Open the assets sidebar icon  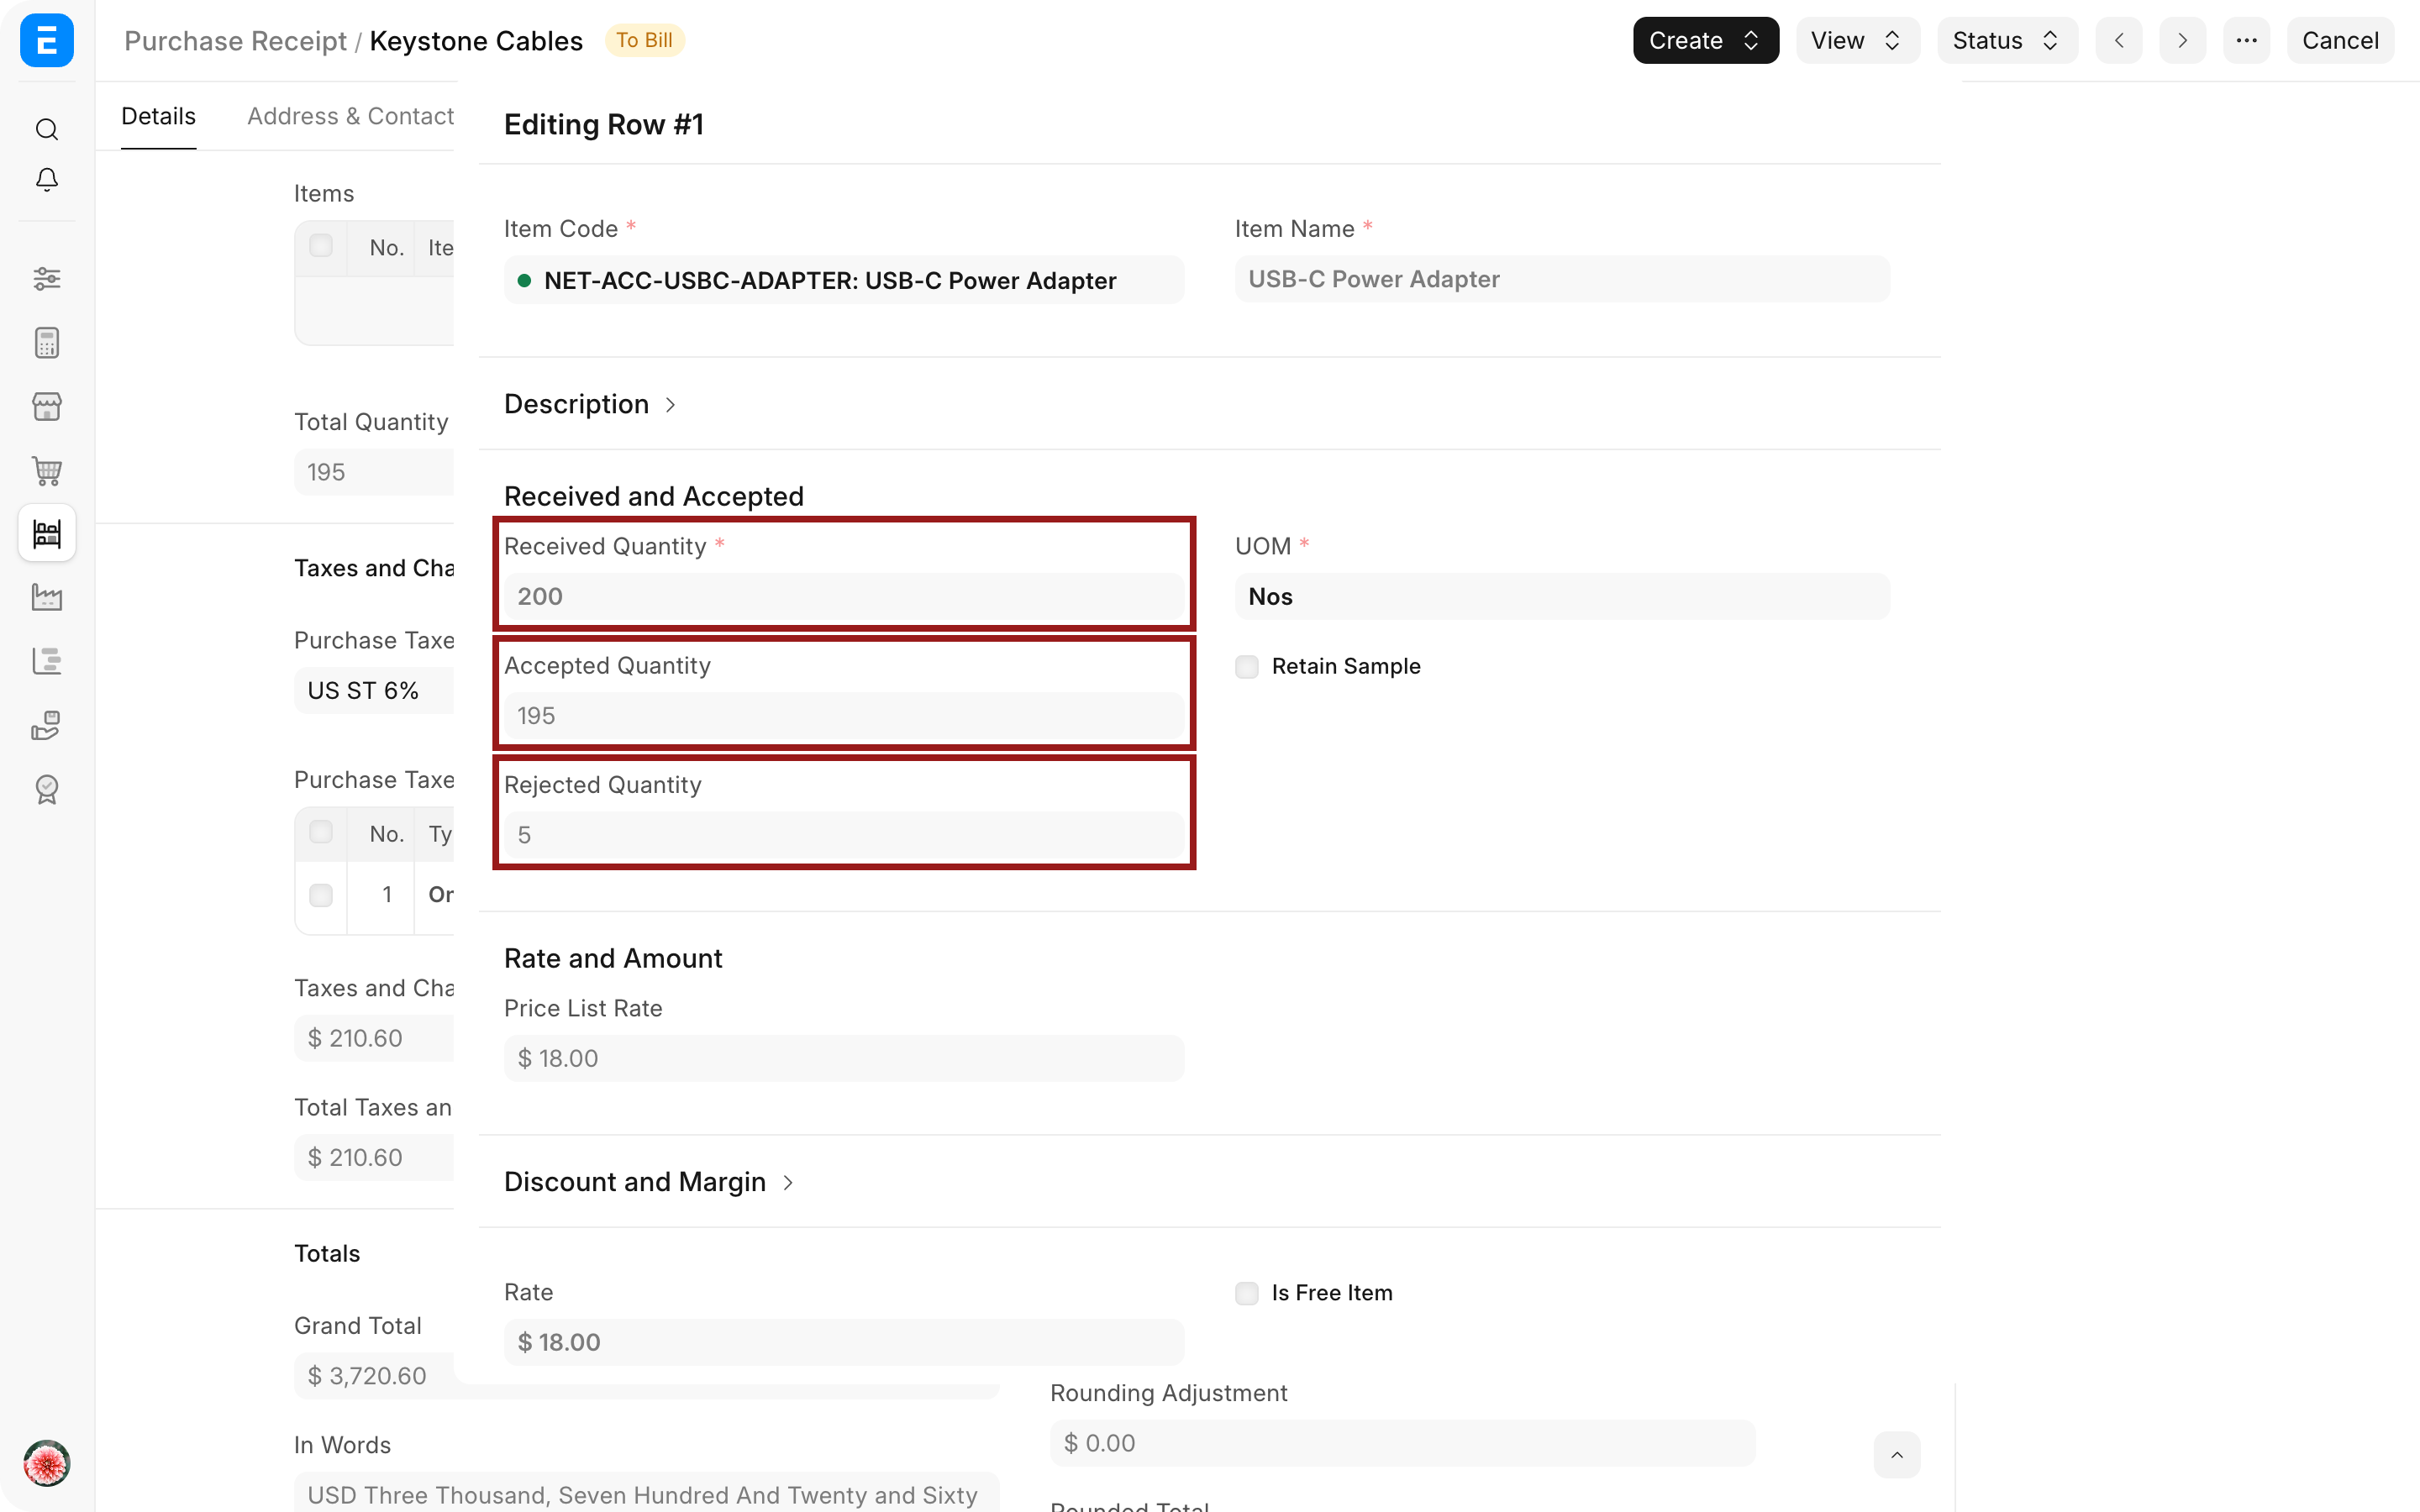tap(47, 725)
